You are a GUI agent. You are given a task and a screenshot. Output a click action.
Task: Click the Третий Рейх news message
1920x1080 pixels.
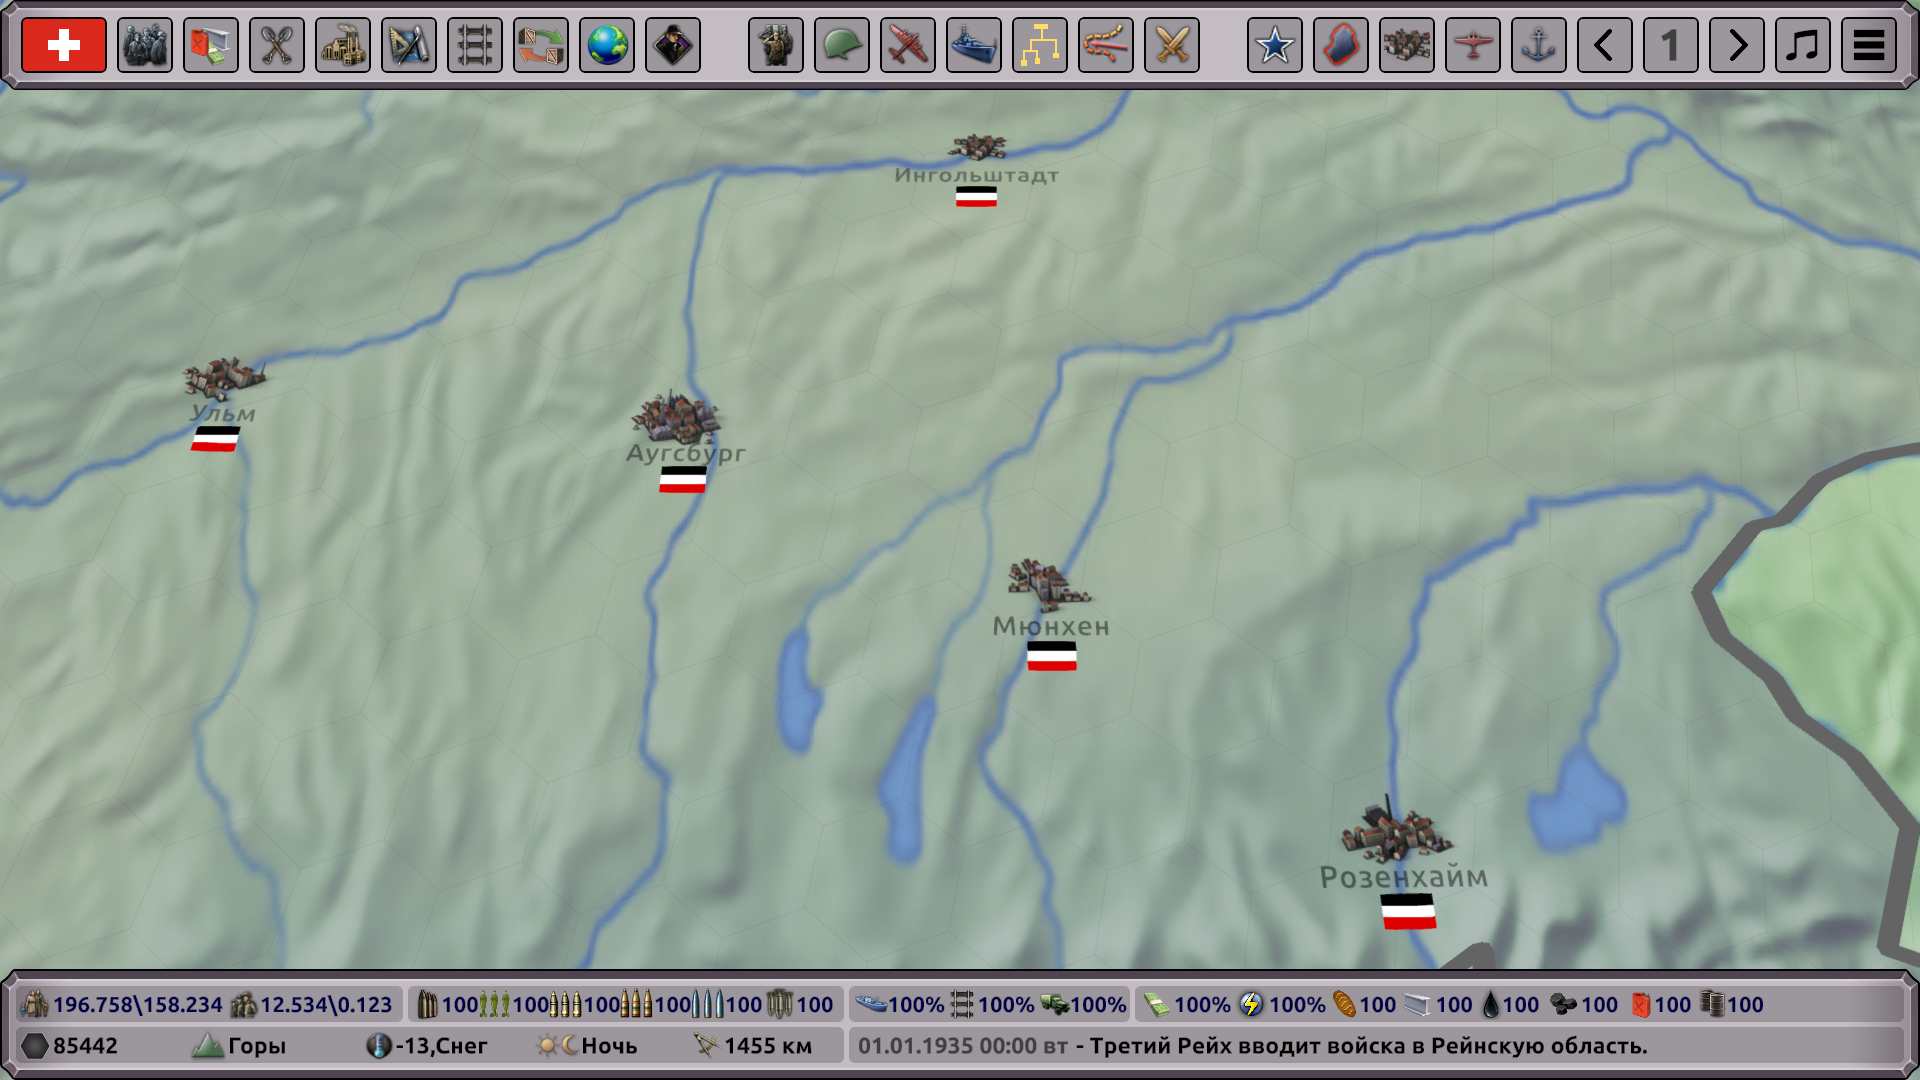pyautogui.click(x=1368, y=1046)
